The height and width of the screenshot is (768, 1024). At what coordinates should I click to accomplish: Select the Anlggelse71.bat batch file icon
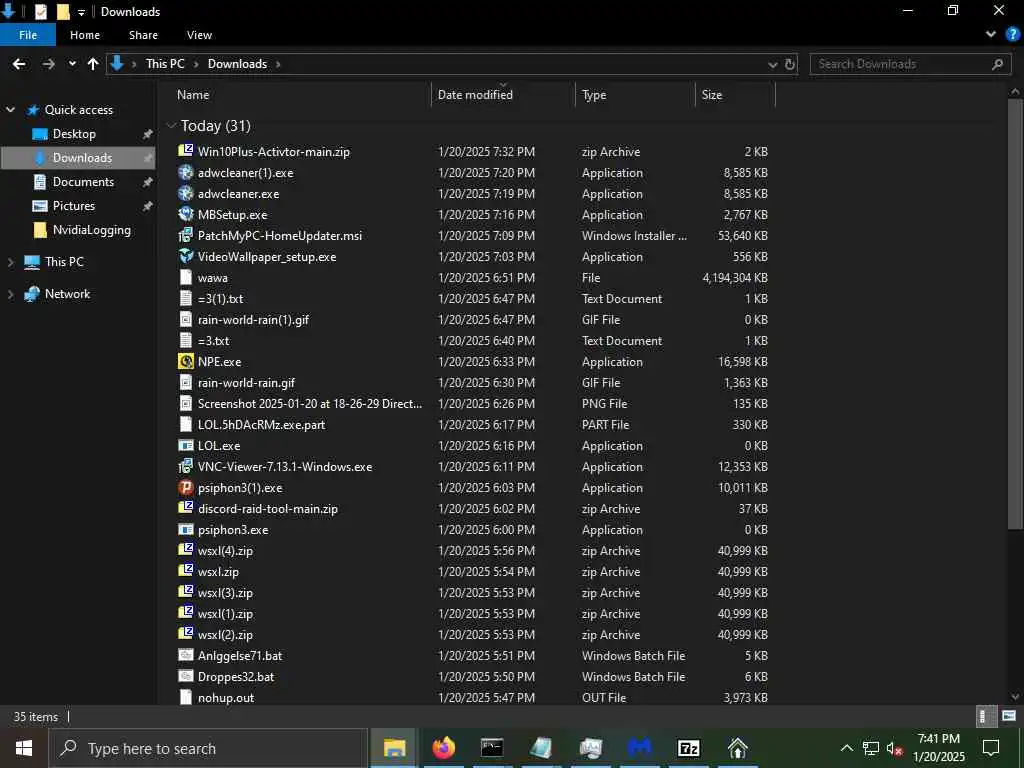[x=186, y=655]
